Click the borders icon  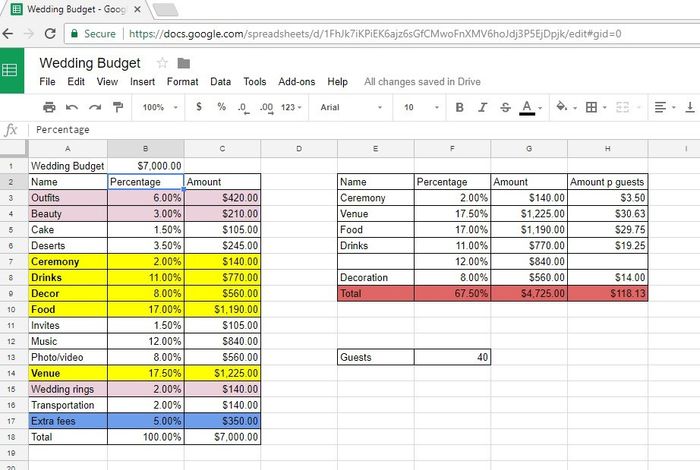tap(591, 107)
